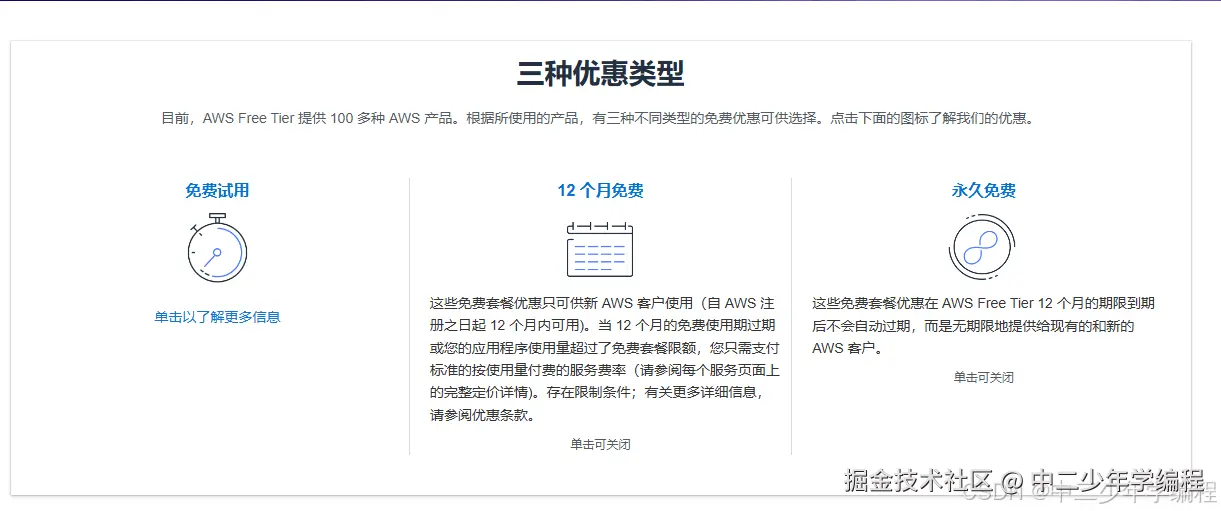This screenshot has height=511, width=1221.
Task: Close the 12 个月免费 panel via 单击可关闭
Action: point(600,444)
